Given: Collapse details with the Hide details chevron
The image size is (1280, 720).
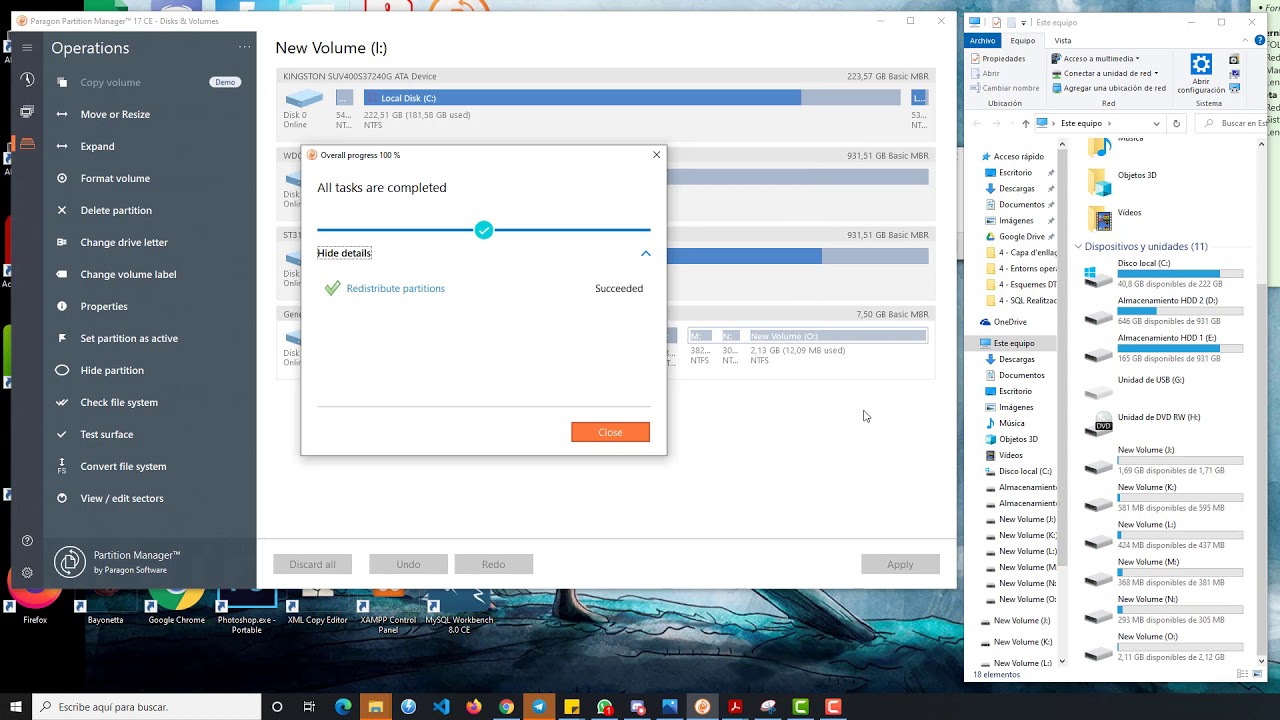Looking at the screenshot, I should point(645,253).
